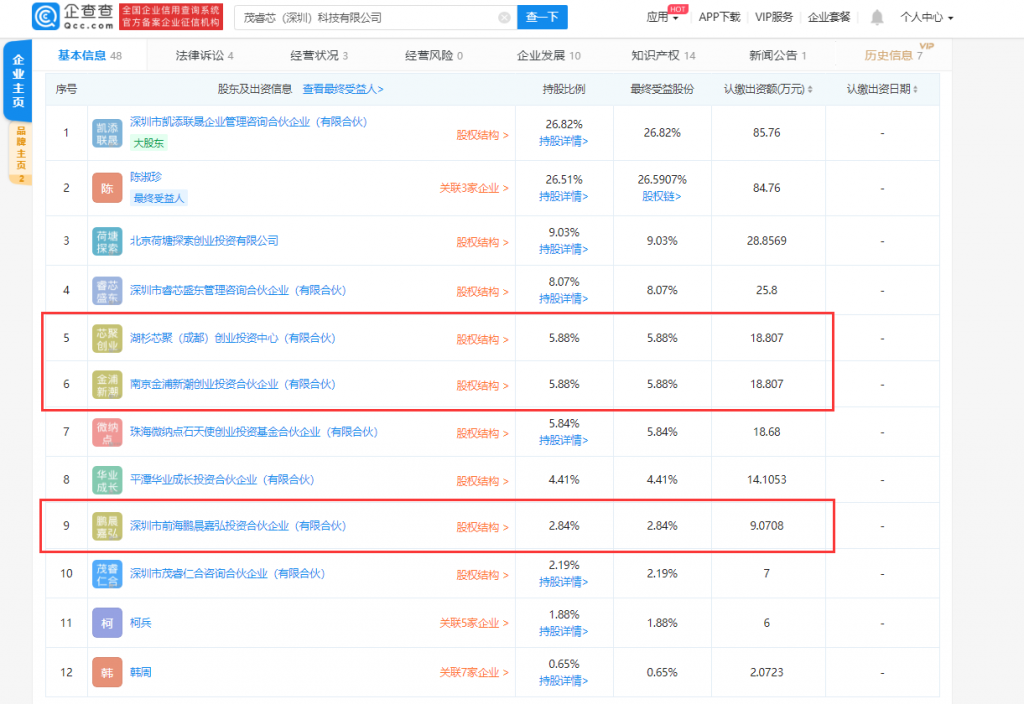
Task: Click the 微纳点 shareholder logo
Action: (108, 432)
